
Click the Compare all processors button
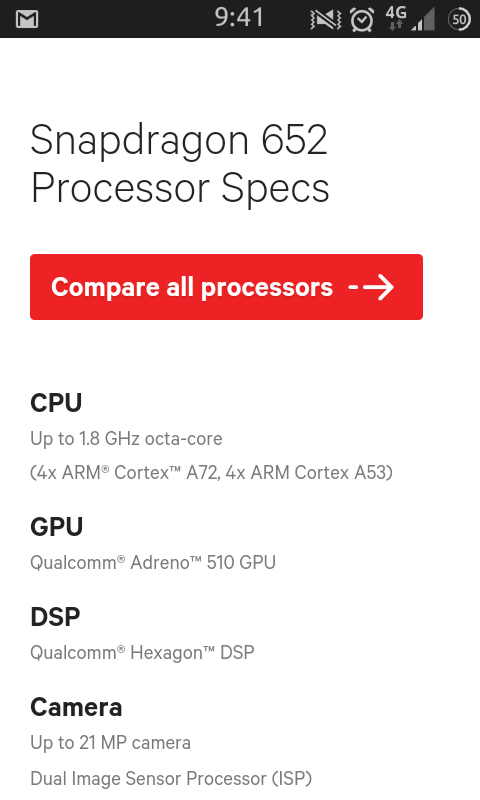[226, 287]
